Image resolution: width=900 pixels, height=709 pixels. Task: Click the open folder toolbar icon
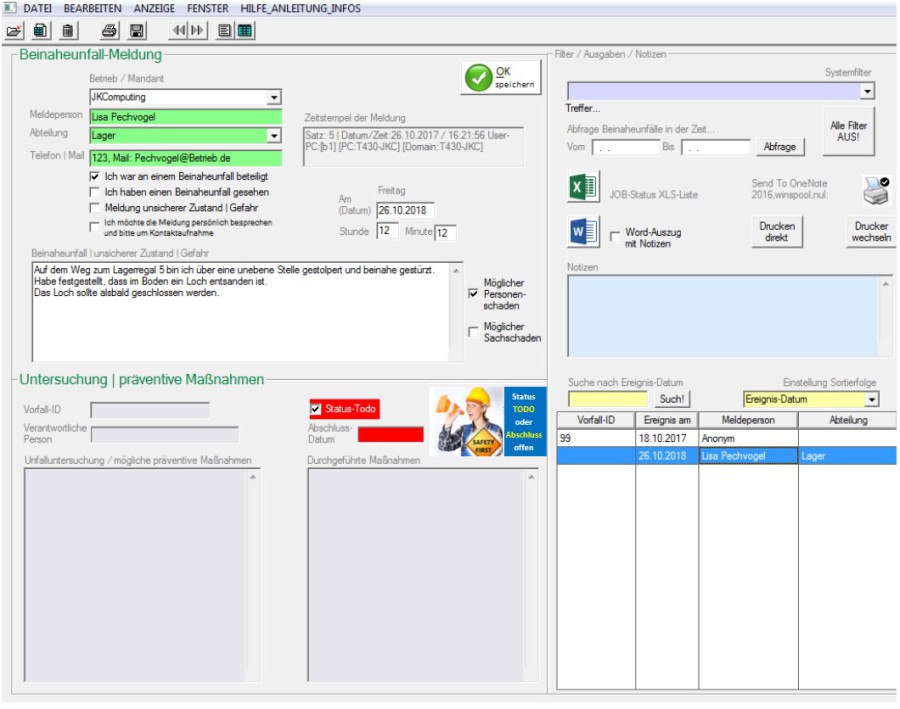[14, 30]
